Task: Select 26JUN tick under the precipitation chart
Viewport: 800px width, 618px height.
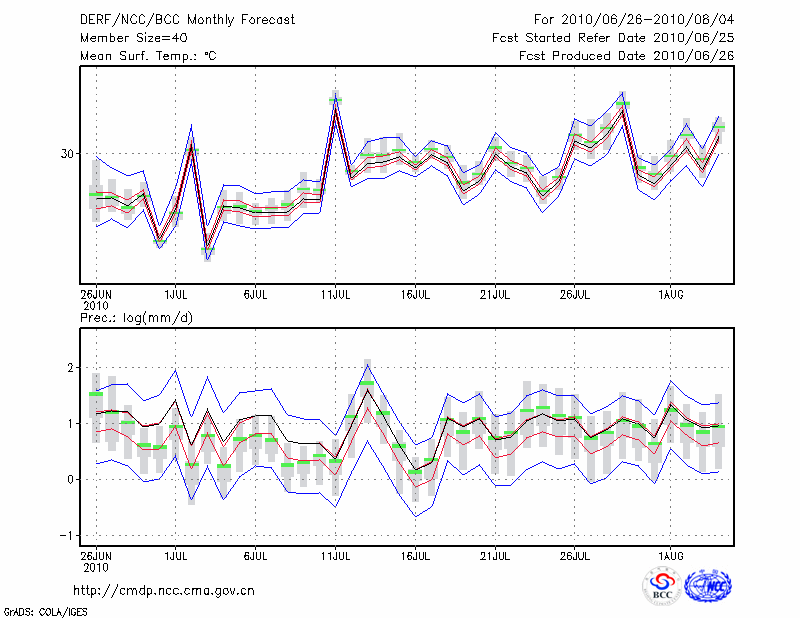Action: pos(96,553)
